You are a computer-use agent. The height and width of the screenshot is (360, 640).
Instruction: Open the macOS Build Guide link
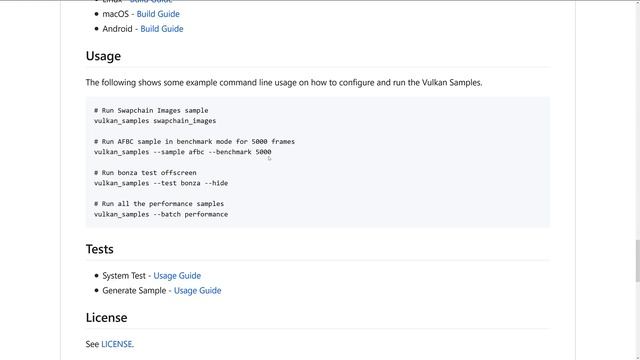[x=158, y=14]
